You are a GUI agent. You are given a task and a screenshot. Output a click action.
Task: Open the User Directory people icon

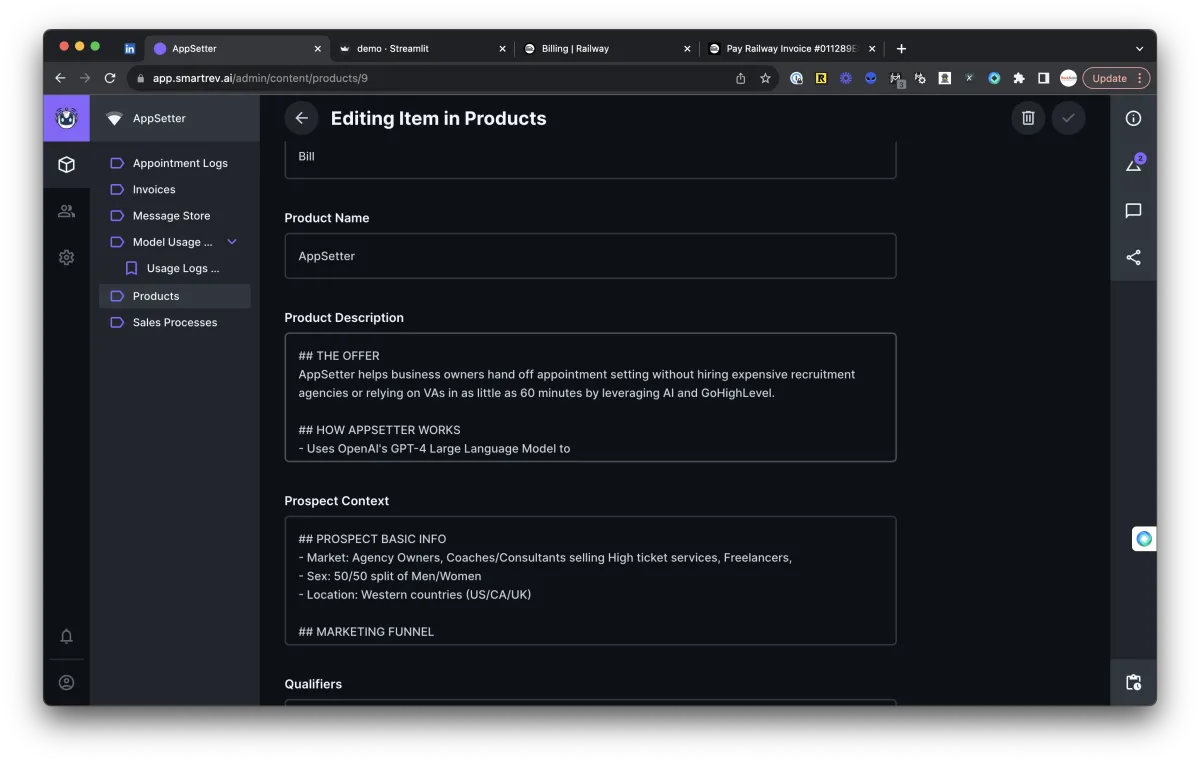click(66, 211)
